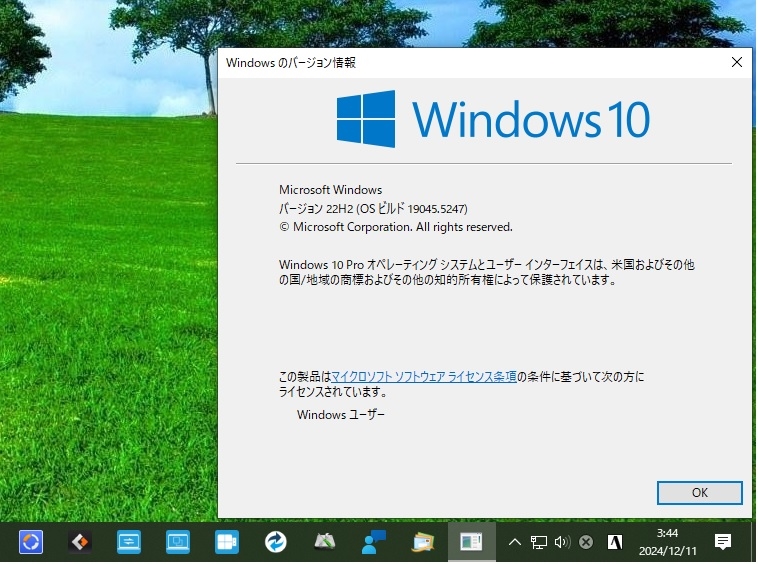Open the laptop with green pen icon in the taskbar
This screenshot has height=564, width=758.
pos(325,542)
